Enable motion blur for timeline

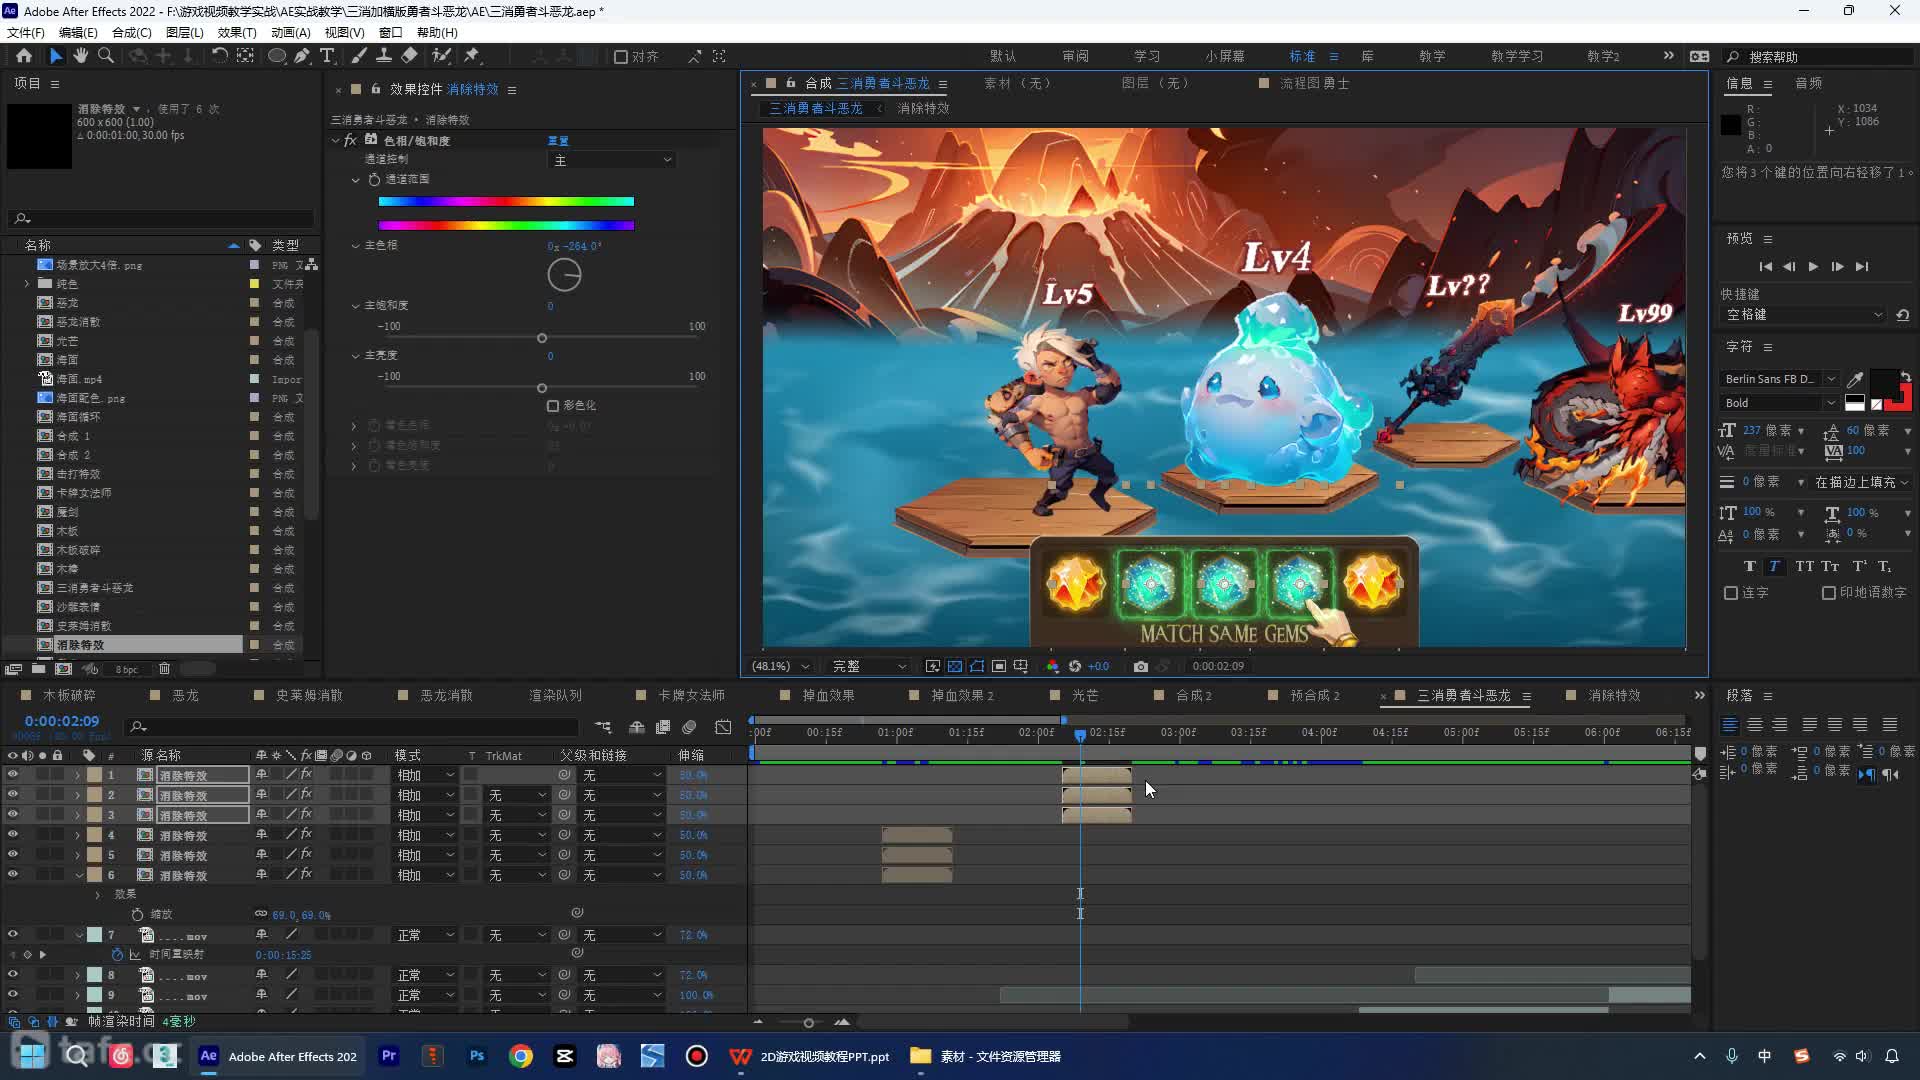pyautogui.click(x=689, y=727)
